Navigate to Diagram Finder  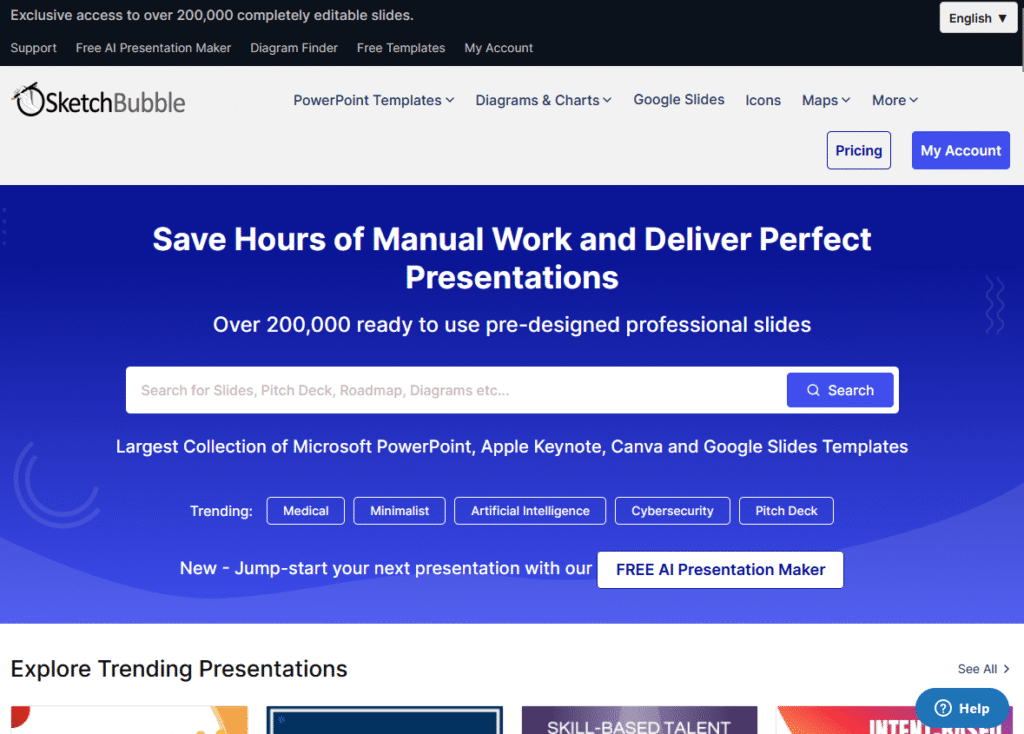[x=294, y=48]
